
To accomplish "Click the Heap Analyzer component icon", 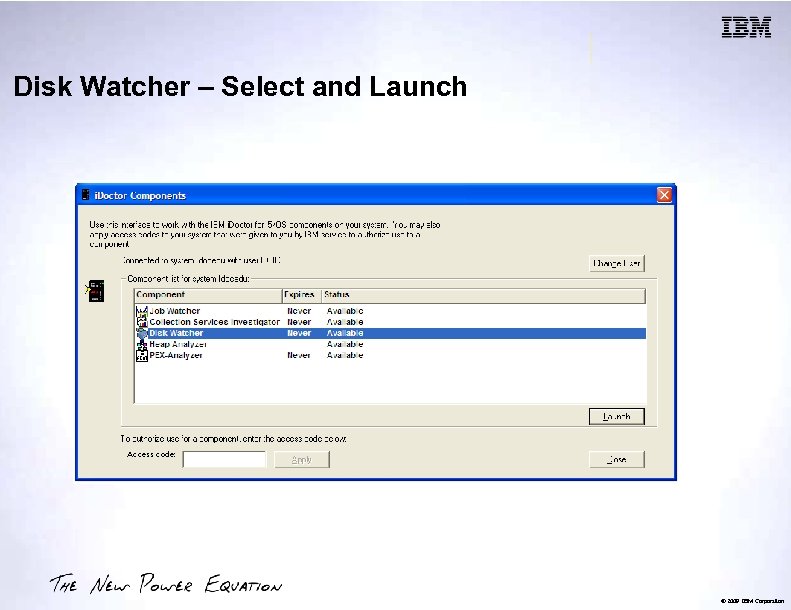I will [142, 344].
